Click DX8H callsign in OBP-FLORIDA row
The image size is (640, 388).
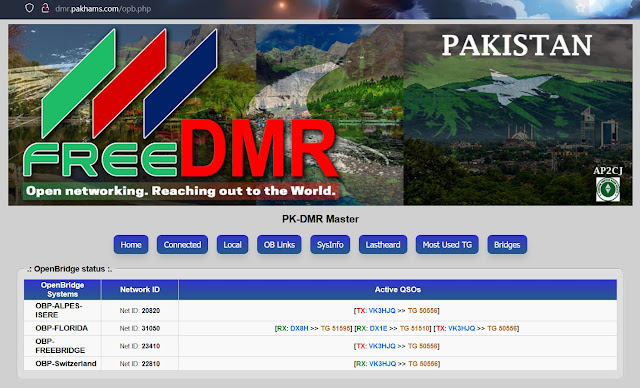(x=299, y=328)
